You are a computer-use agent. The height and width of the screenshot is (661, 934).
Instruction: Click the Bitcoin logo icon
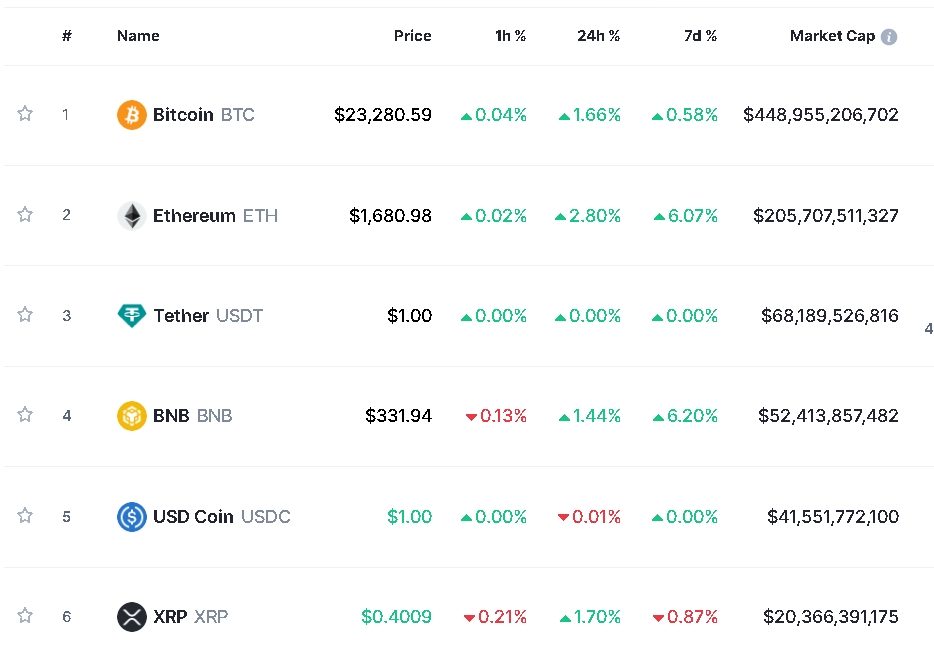[132, 115]
